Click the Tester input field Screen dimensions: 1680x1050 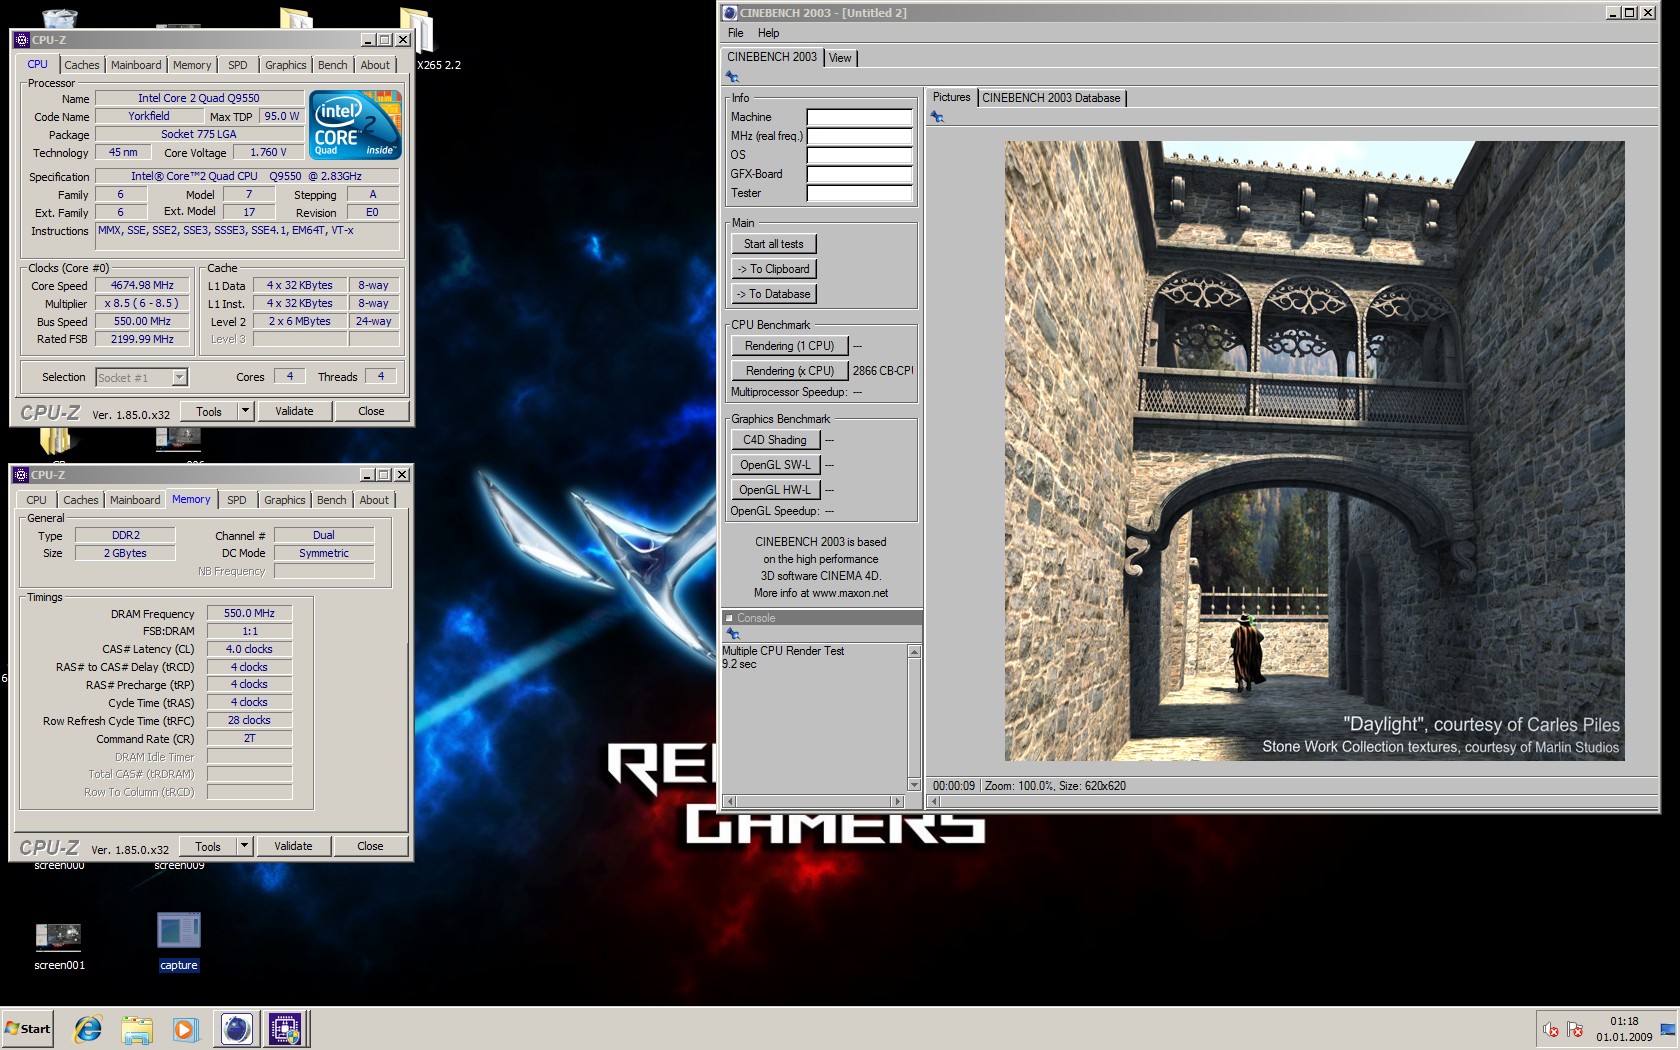pos(859,193)
